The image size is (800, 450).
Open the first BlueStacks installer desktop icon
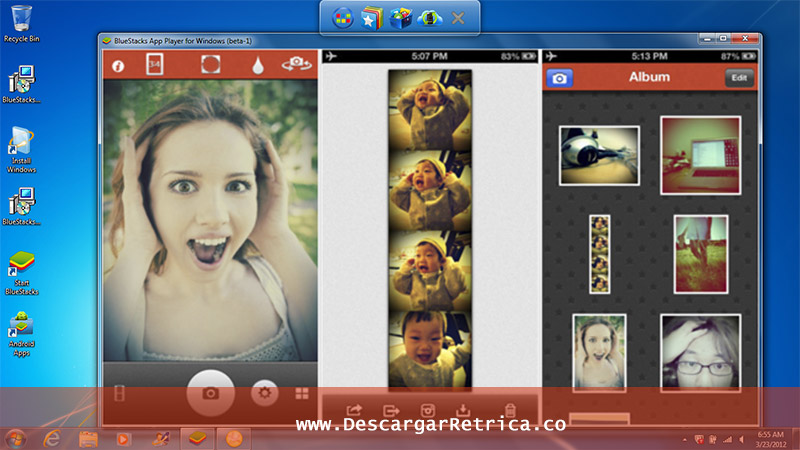click(21, 84)
